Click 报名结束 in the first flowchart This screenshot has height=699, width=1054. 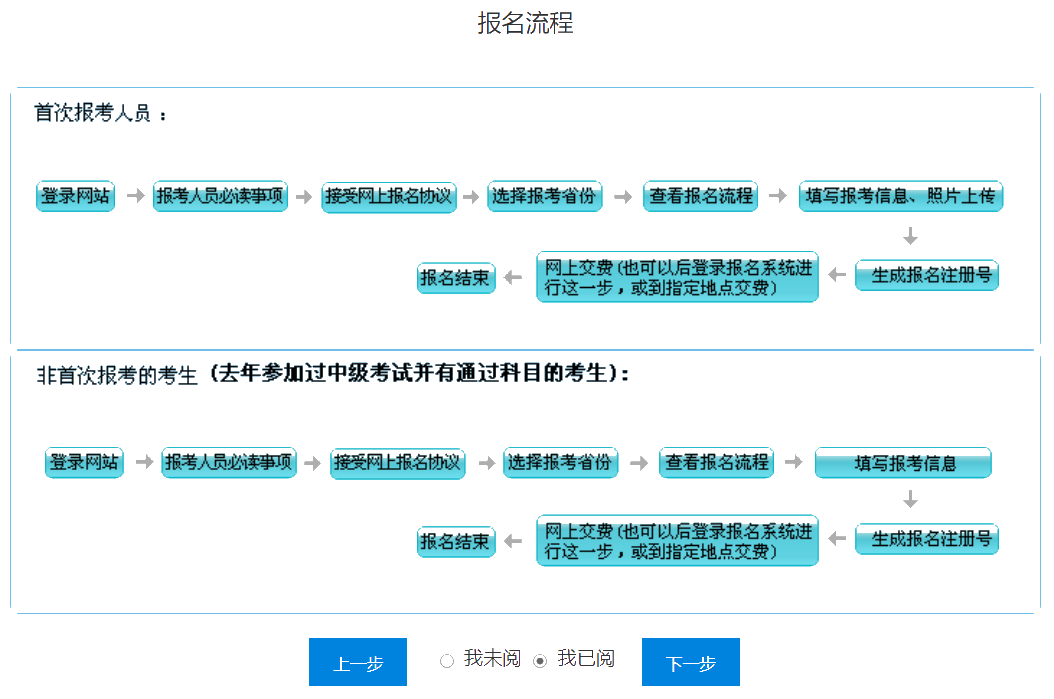456,278
